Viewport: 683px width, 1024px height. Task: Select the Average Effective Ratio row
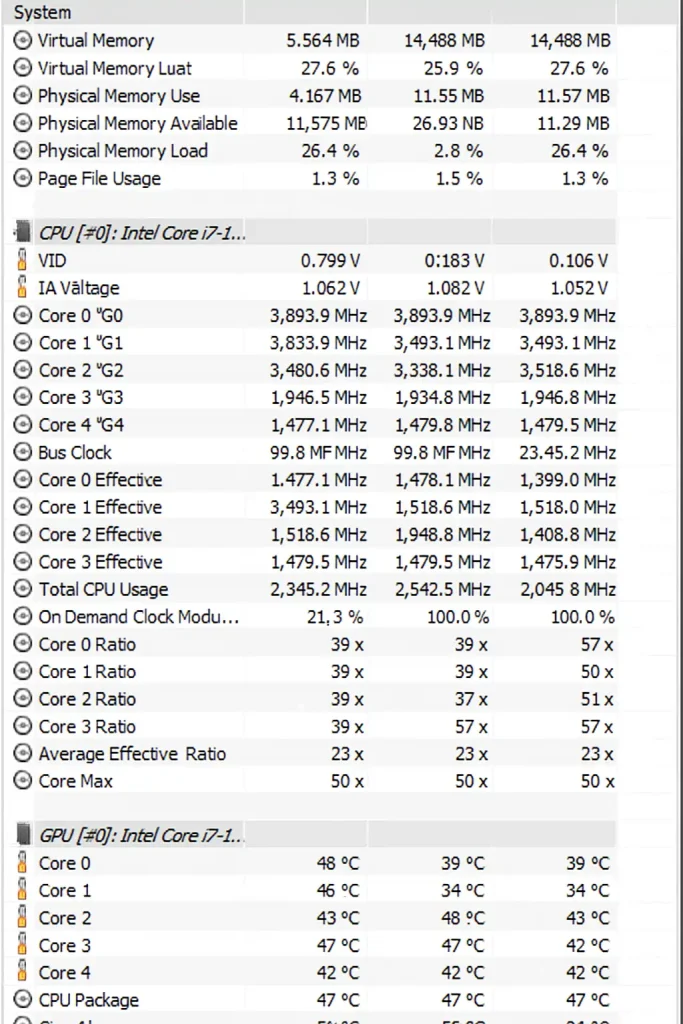coord(132,754)
